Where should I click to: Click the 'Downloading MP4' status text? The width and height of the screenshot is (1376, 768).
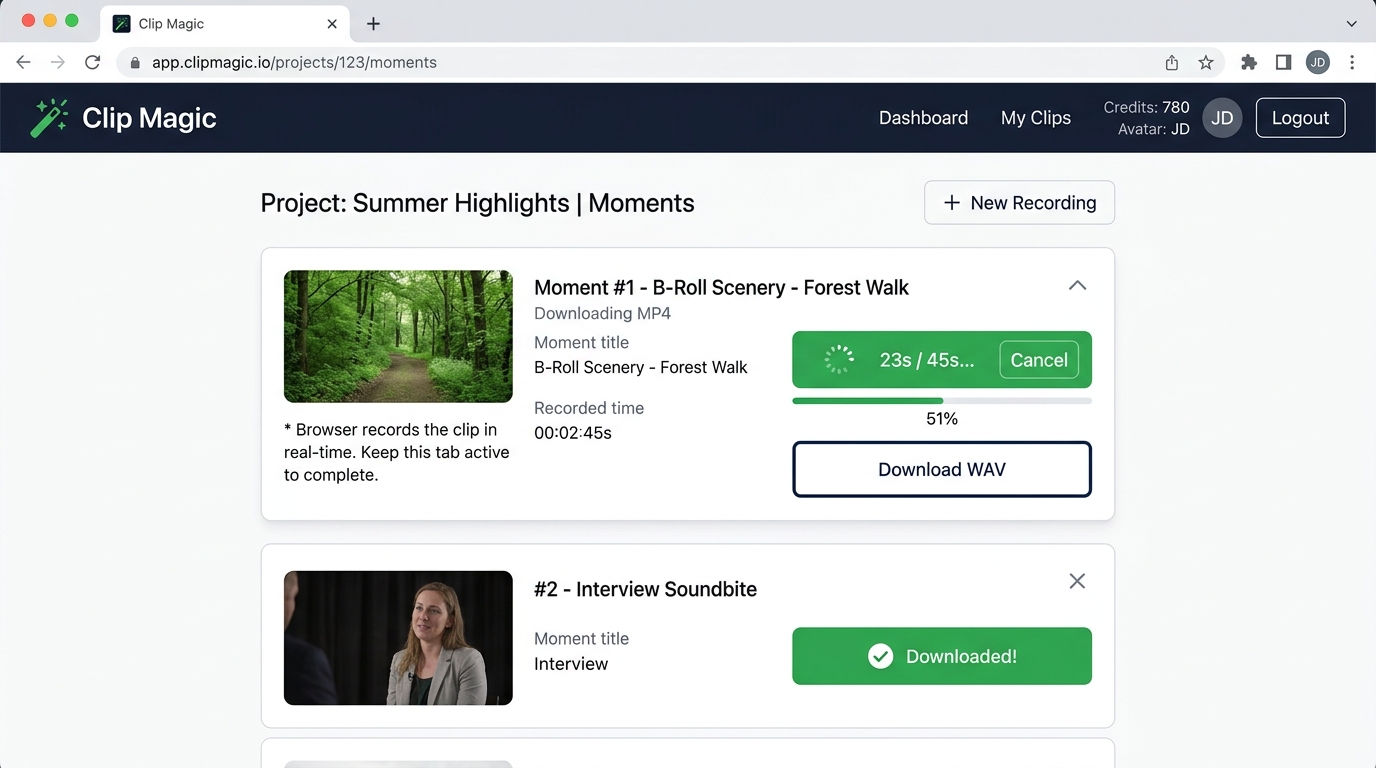[x=602, y=313]
